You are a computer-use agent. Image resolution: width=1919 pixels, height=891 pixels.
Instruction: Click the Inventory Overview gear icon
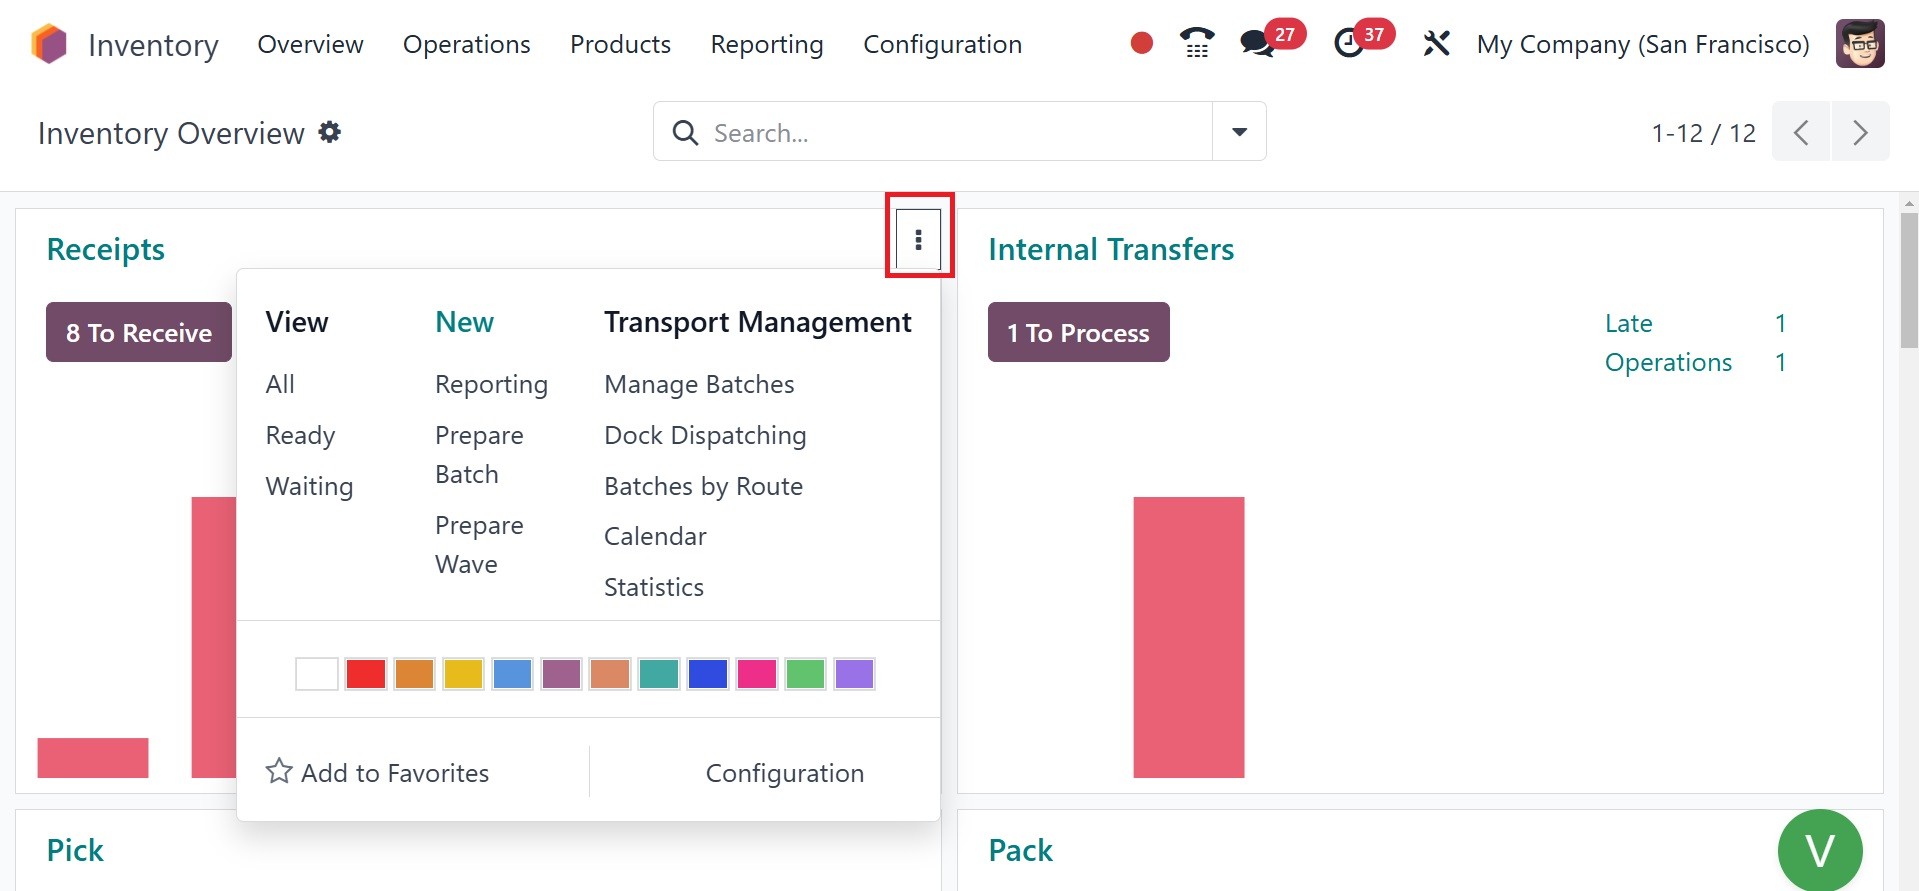(330, 132)
